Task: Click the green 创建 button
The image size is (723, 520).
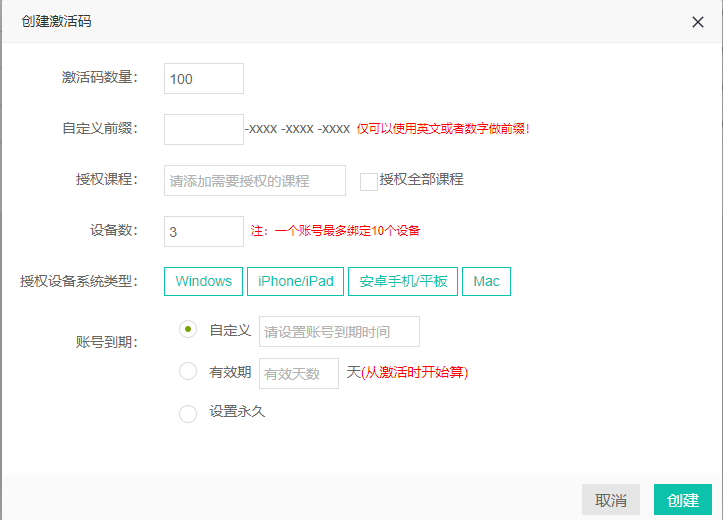Action: pyautogui.click(x=683, y=500)
